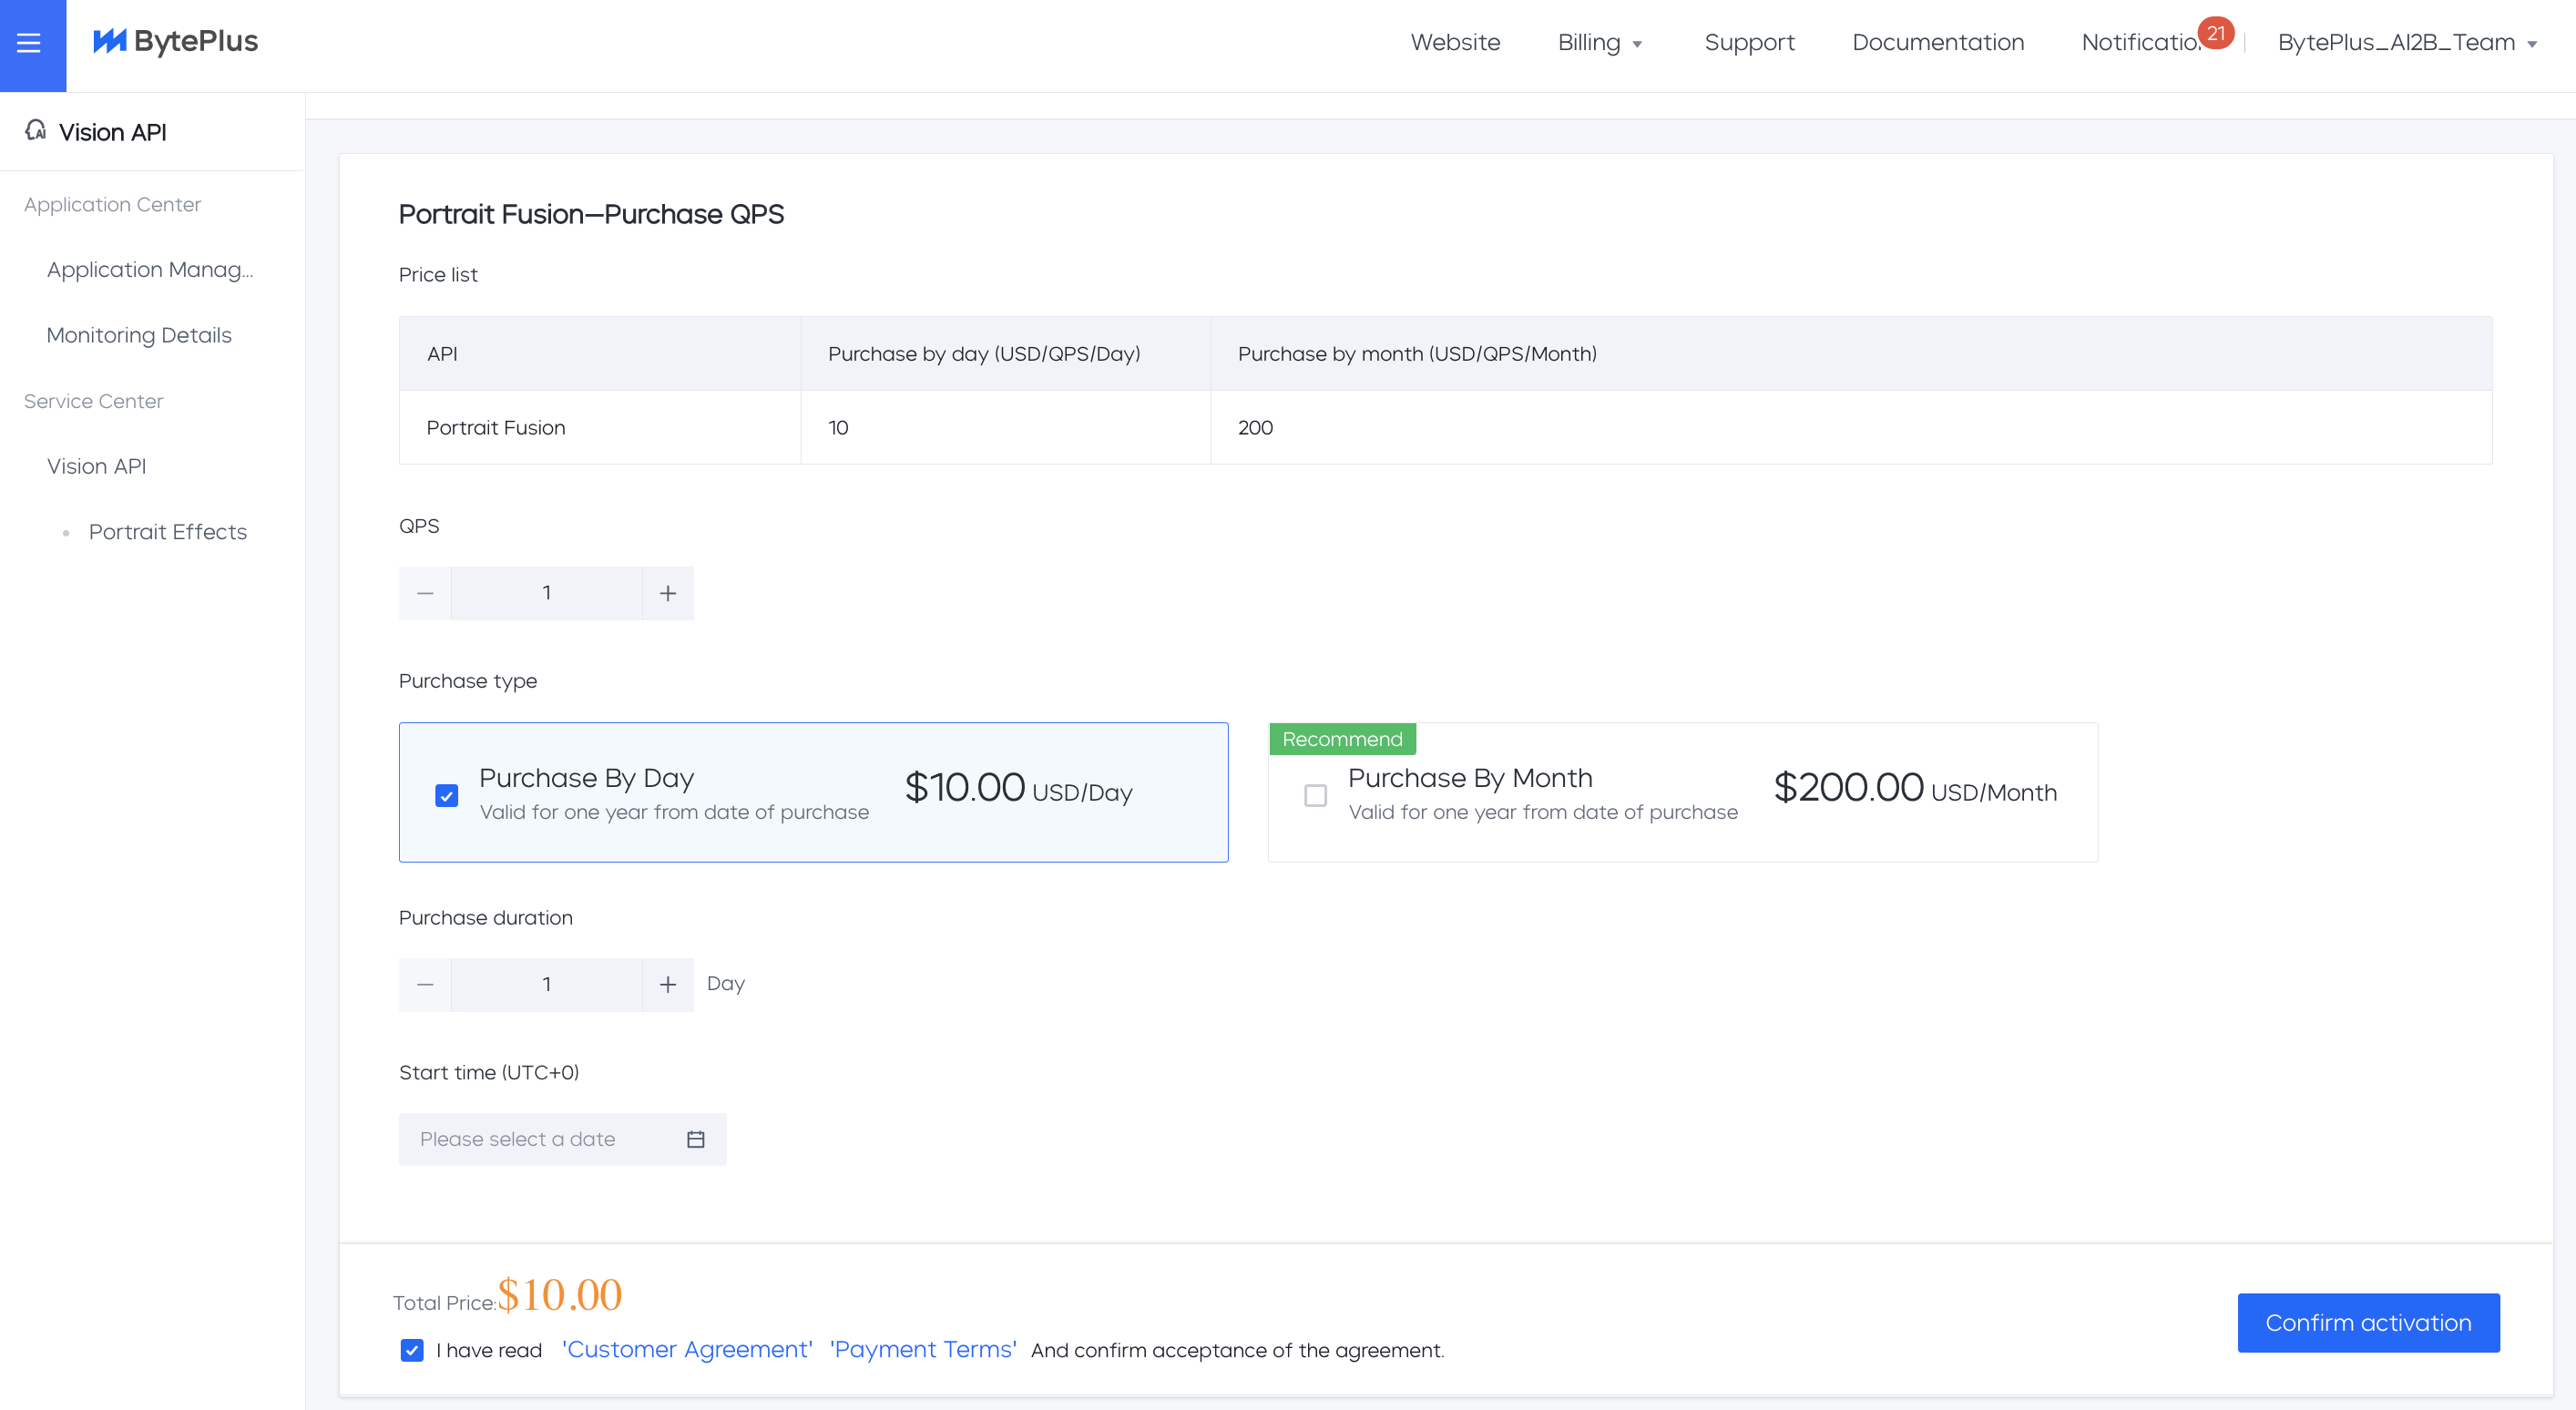
Task: Expand the Billing dropdown menu
Action: tap(1599, 43)
